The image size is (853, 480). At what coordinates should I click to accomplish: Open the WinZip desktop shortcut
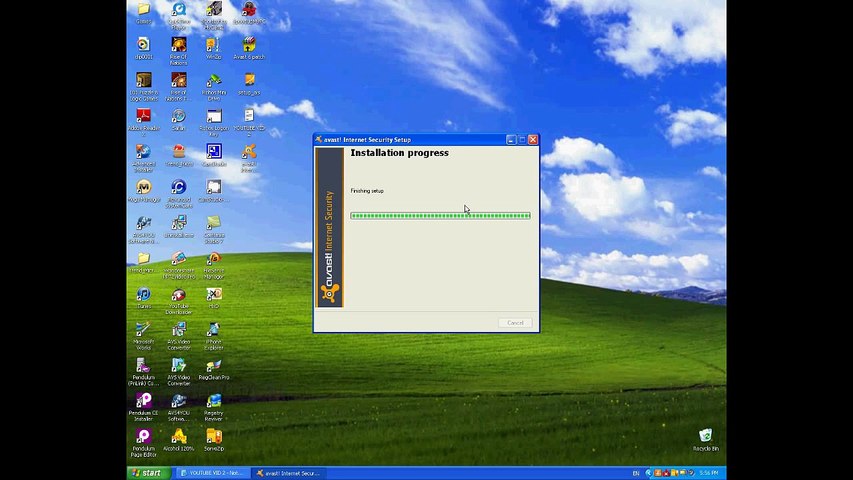coord(213,47)
